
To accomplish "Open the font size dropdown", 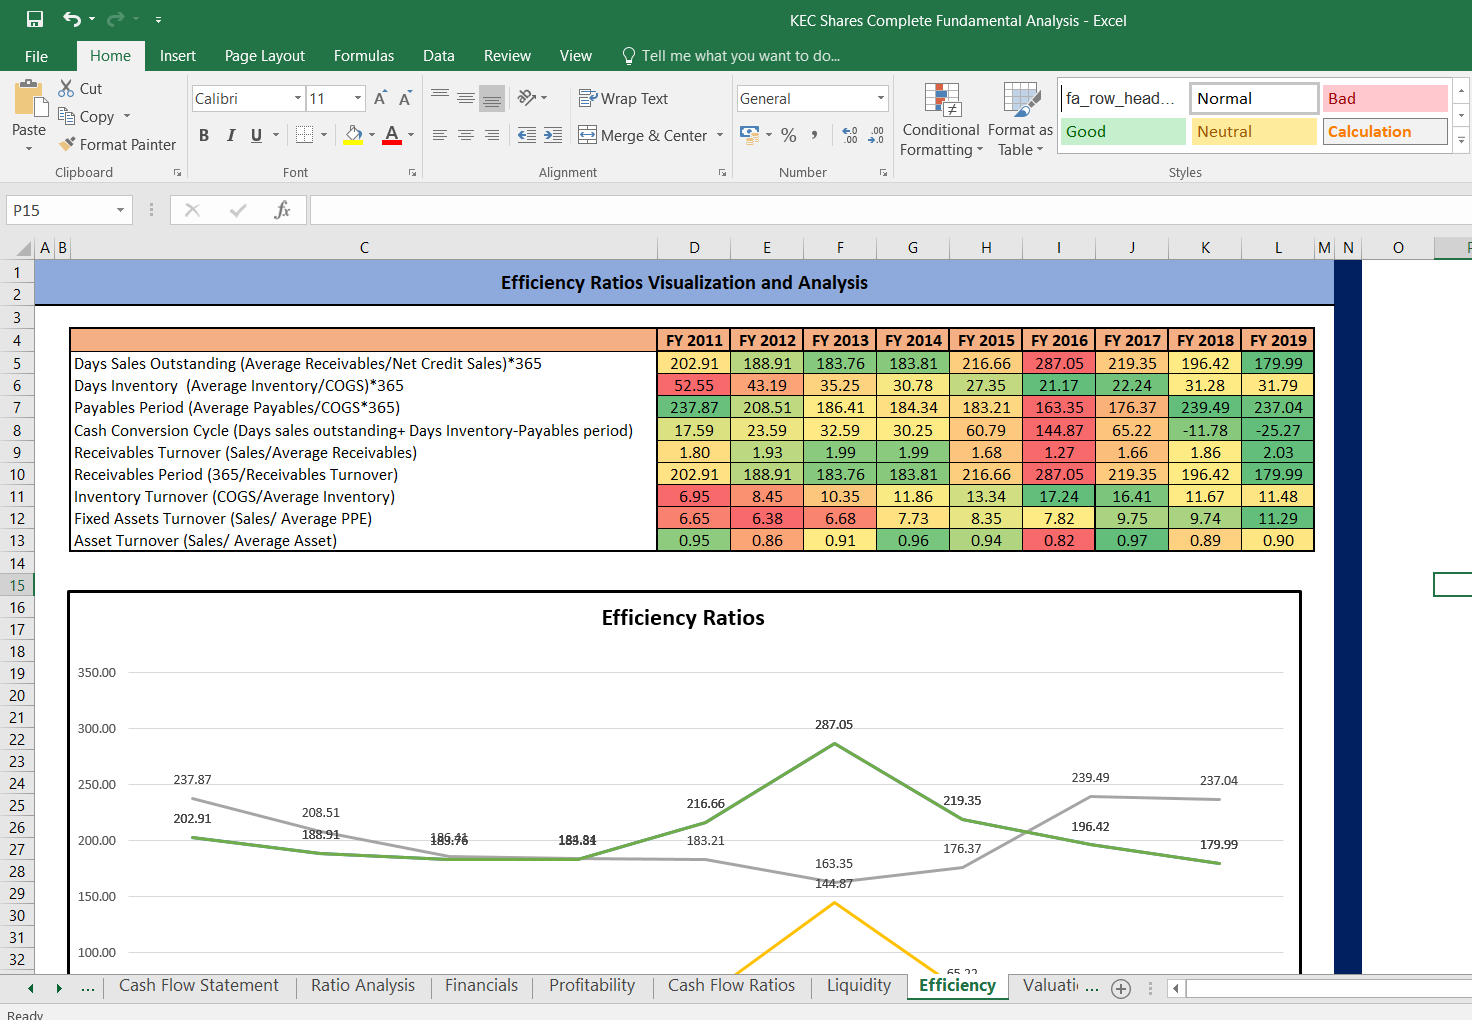I will pyautogui.click(x=358, y=98).
